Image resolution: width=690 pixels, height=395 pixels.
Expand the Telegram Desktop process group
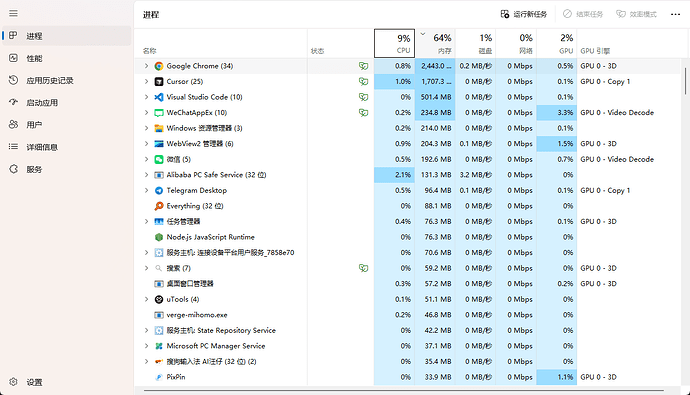(147, 190)
